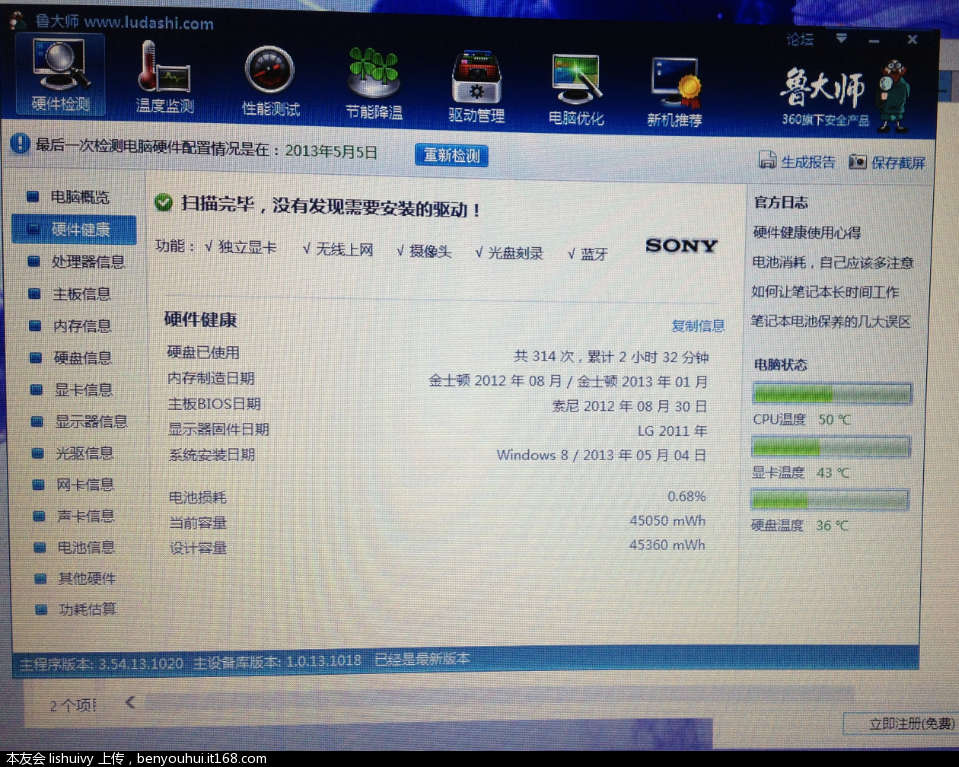Click the 索尼 2012 年 08 月 30 日 BIOS date
The height and width of the screenshot is (767, 959).
(629, 406)
